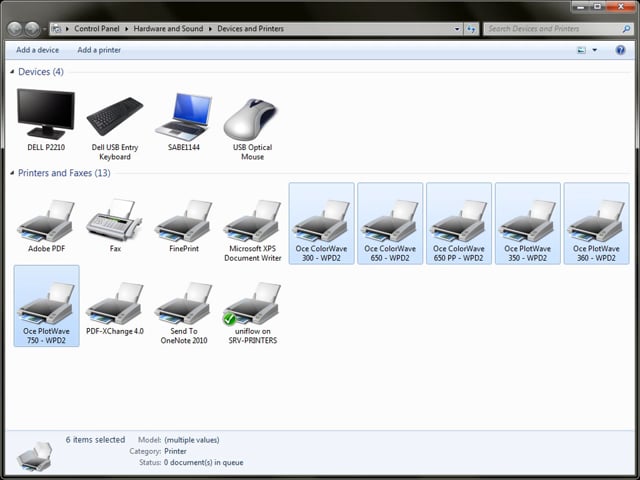This screenshot has width=640, height=480.
Task: Click the Change your view icon
Action: tap(581, 50)
